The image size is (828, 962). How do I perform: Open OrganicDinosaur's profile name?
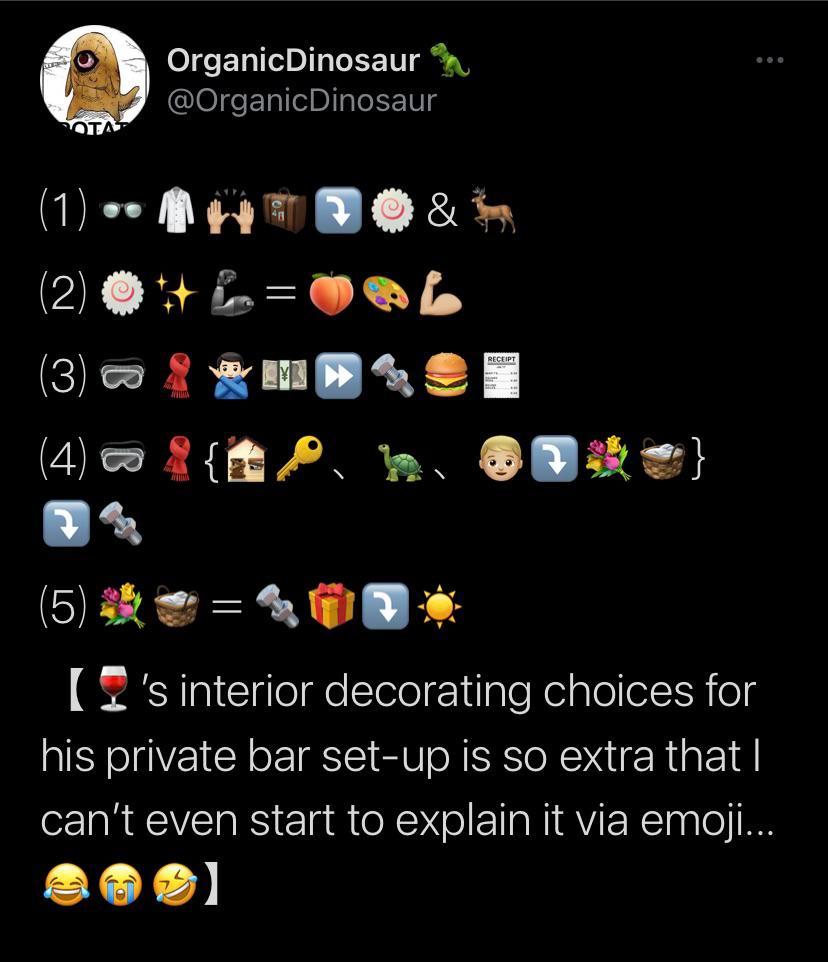click(294, 60)
